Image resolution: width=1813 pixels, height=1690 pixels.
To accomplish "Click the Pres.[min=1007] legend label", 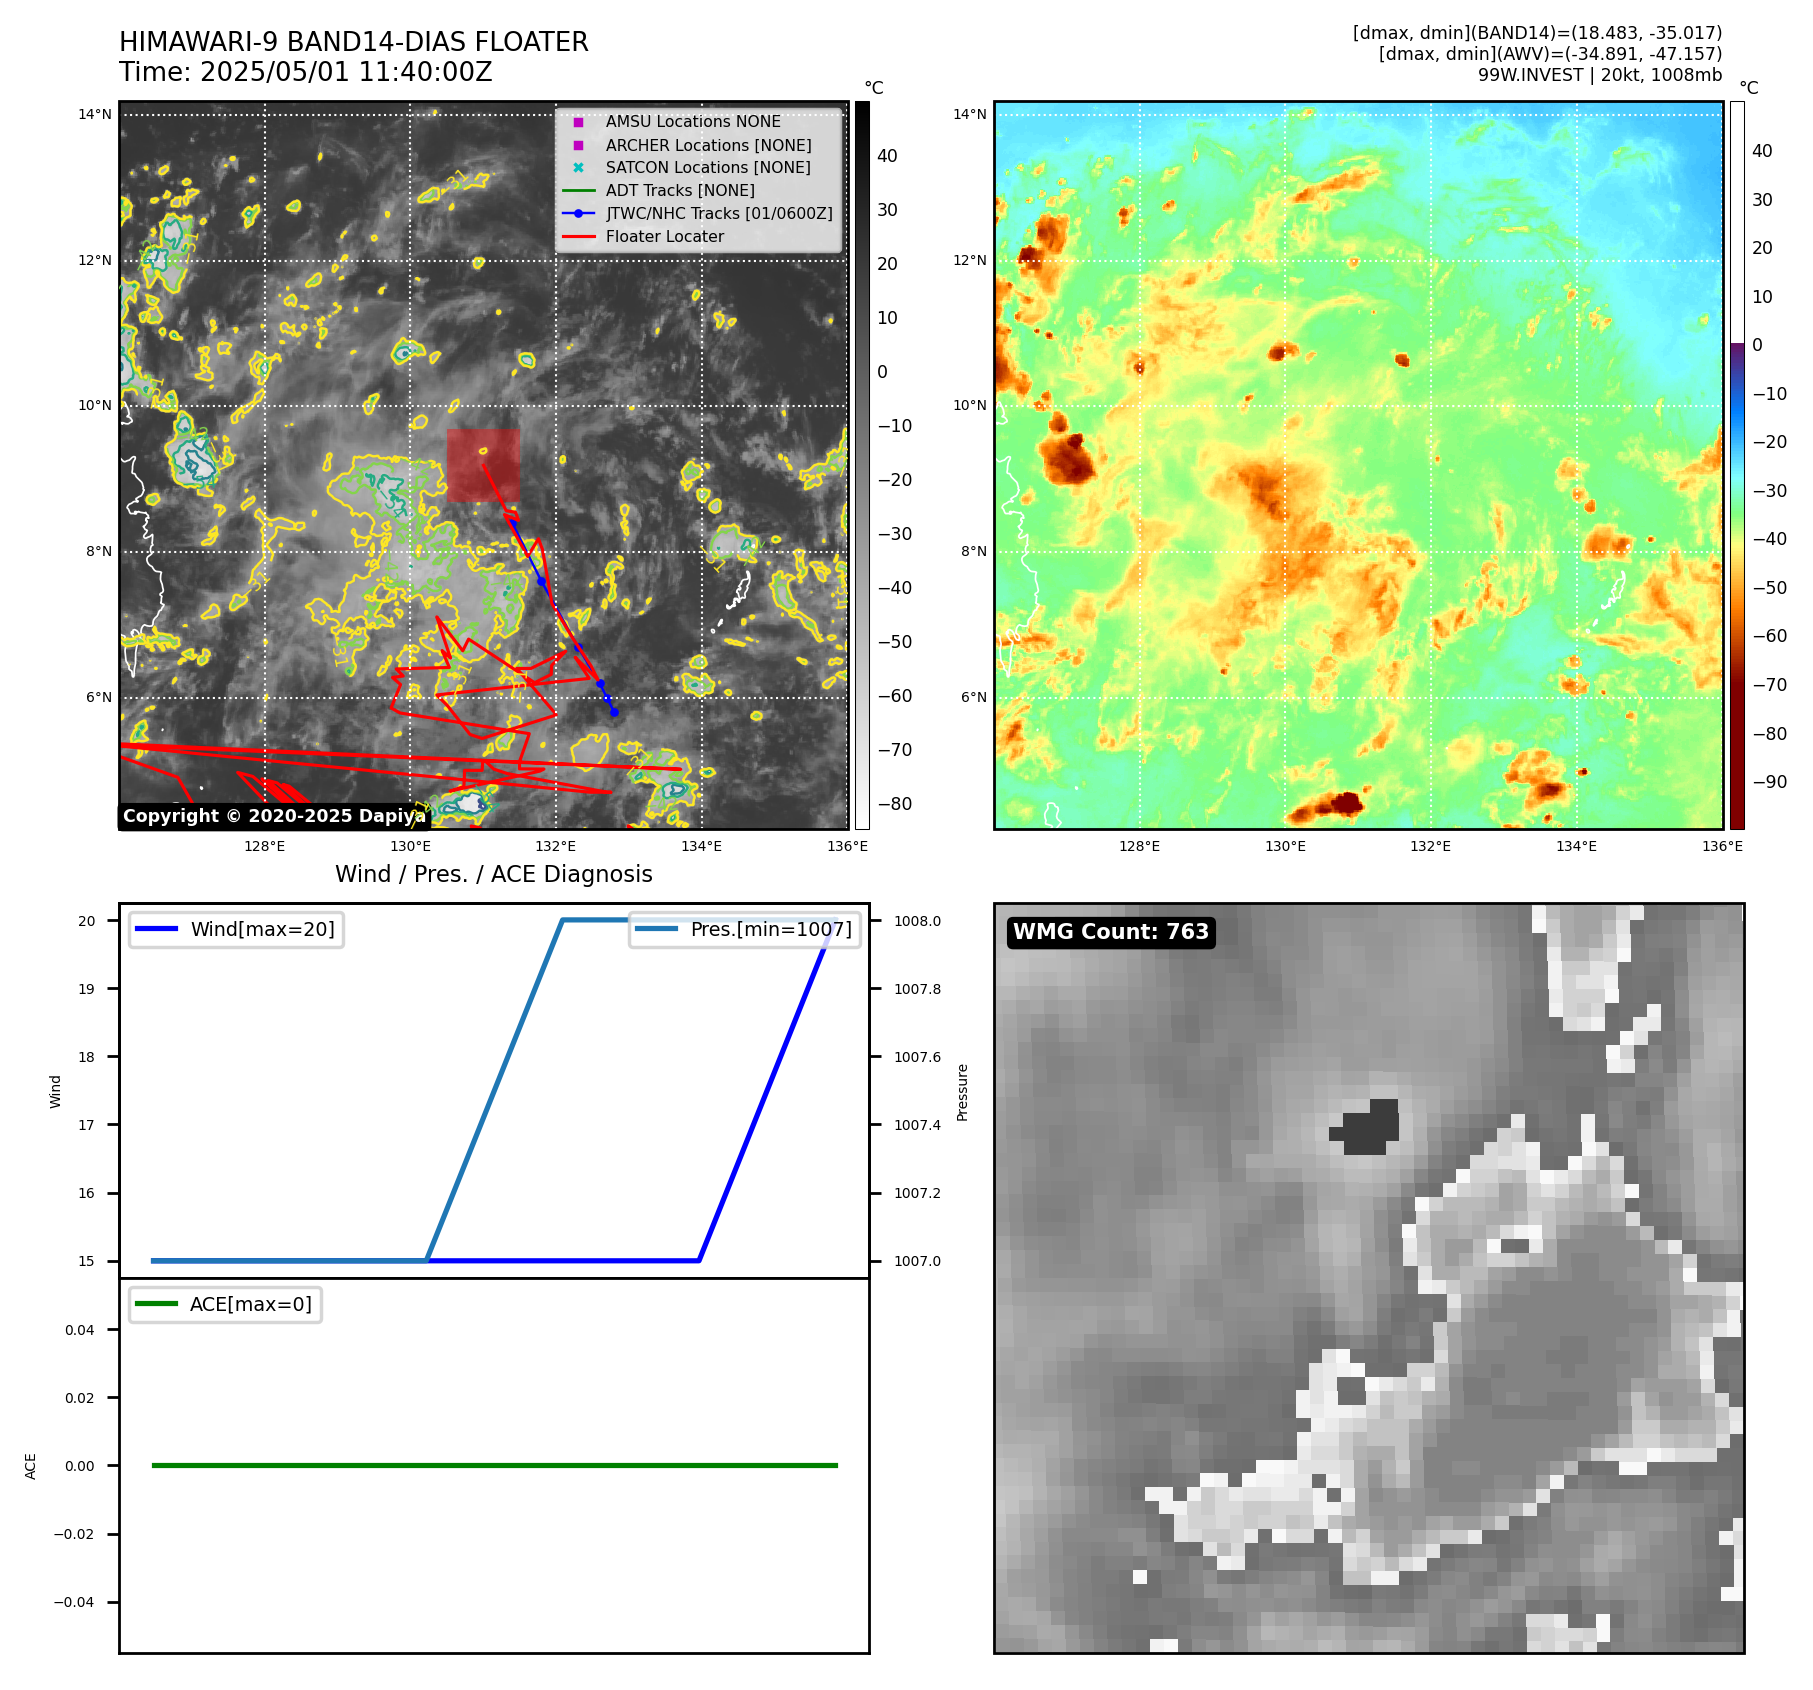I will coord(771,929).
